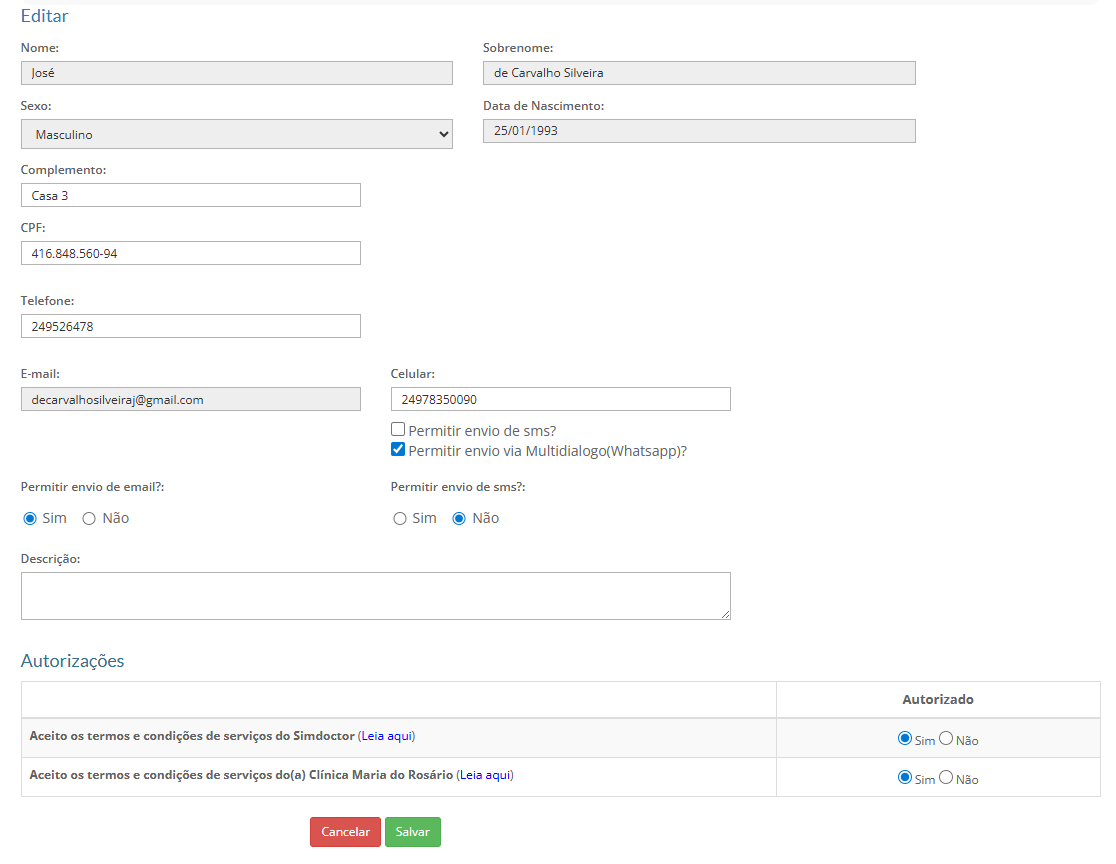
Task: Select 'Não' for Permitir envio de email
Action: [89, 518]
